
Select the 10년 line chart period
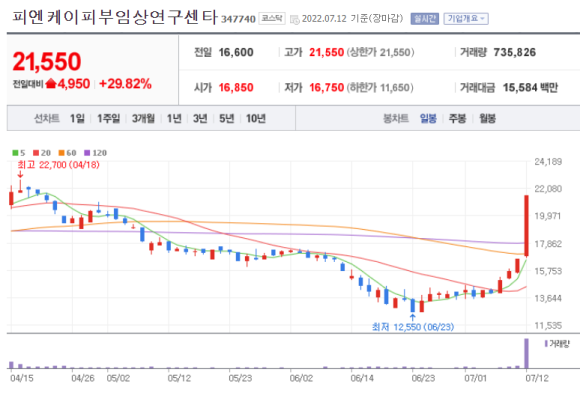coord(256,118)
